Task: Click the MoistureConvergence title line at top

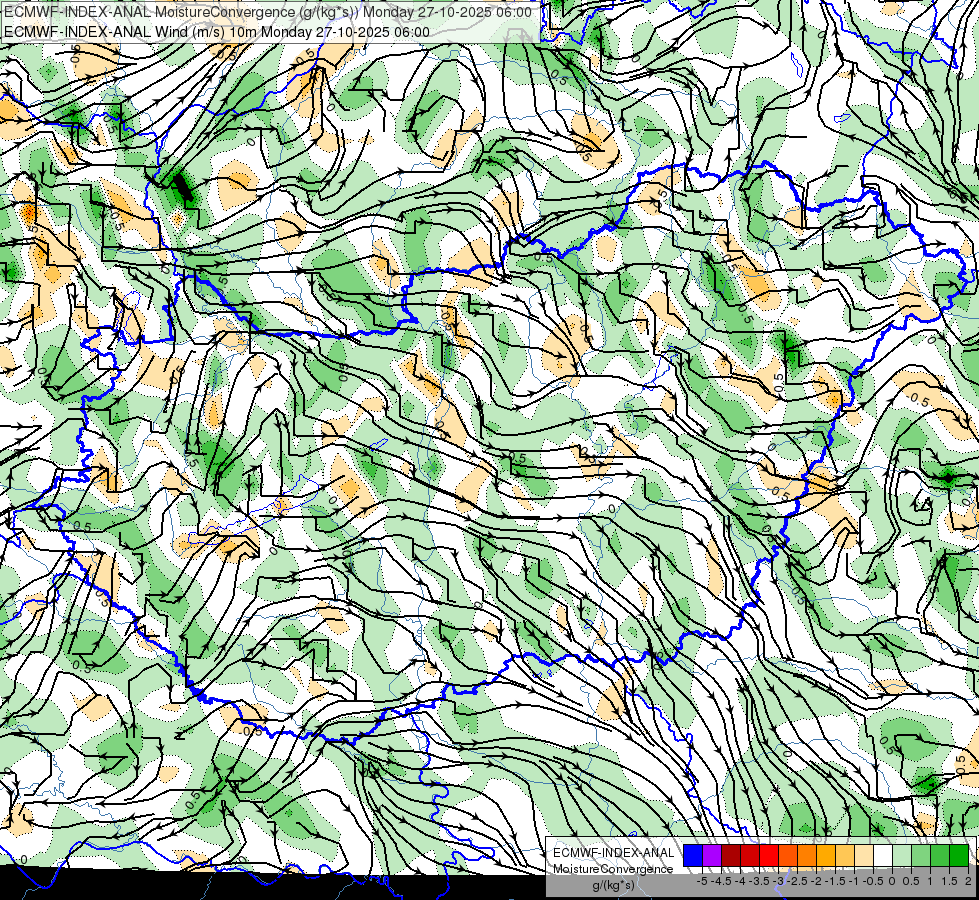Action: [x=268, y=12]
